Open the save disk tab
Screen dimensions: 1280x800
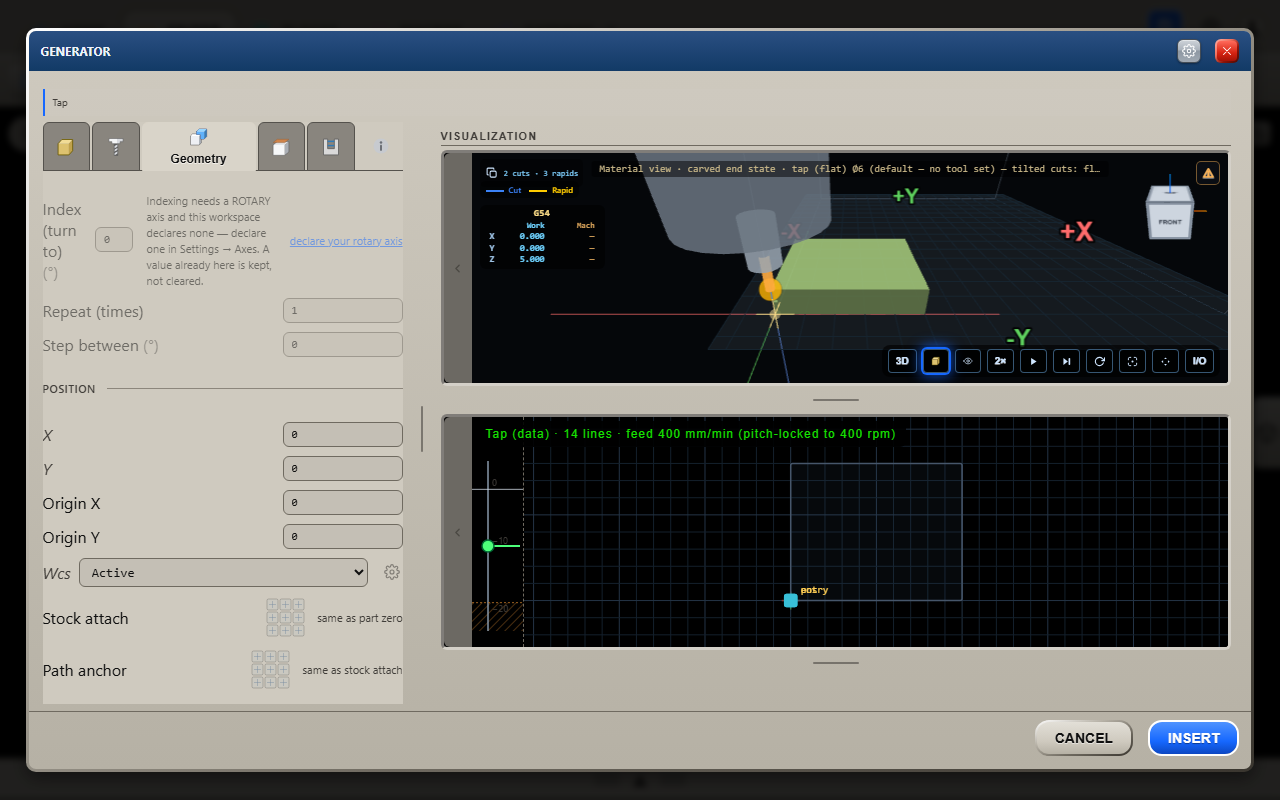pos(330,147)
